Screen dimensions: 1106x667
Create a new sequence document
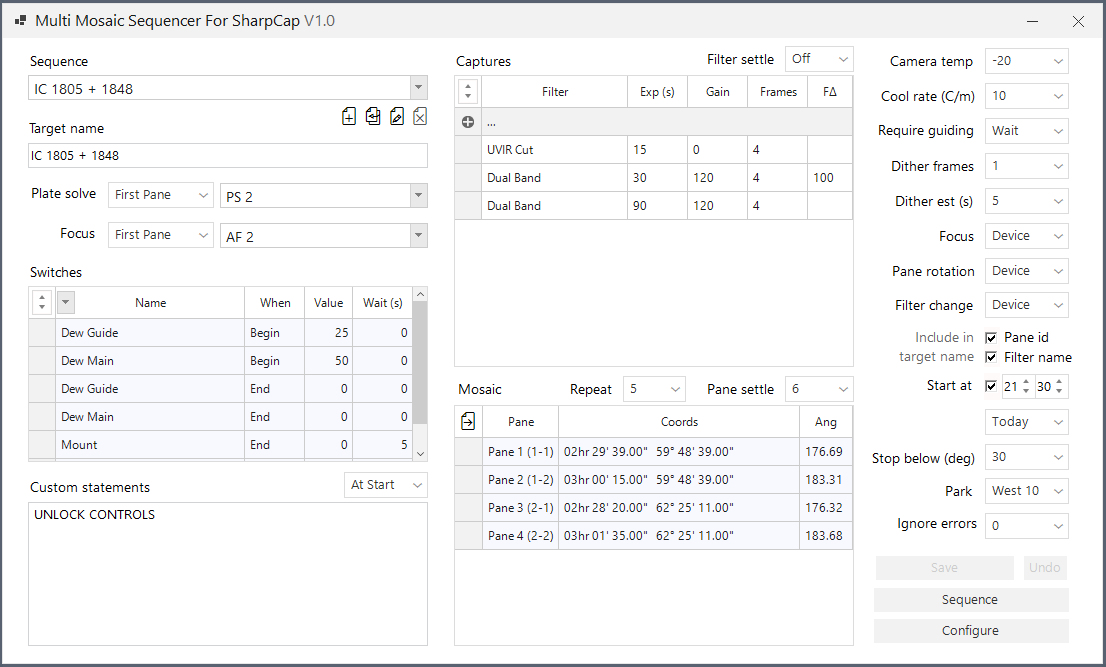coord(349,116)
